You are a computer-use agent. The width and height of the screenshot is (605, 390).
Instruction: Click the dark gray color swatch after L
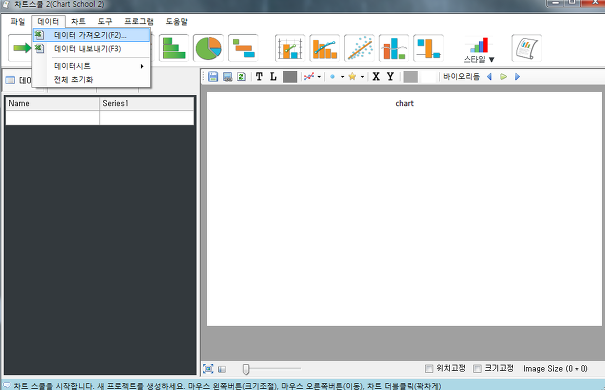[x=290, y=76]
